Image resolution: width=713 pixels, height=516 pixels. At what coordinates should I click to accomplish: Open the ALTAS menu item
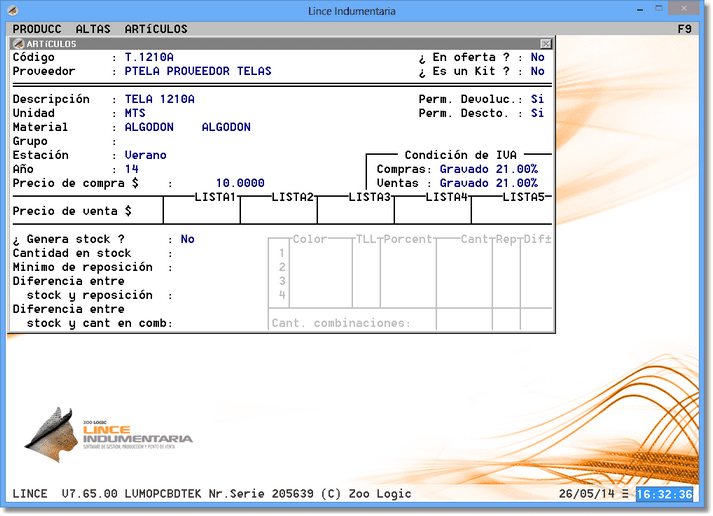pyautogui.click(x=93, y=29)
